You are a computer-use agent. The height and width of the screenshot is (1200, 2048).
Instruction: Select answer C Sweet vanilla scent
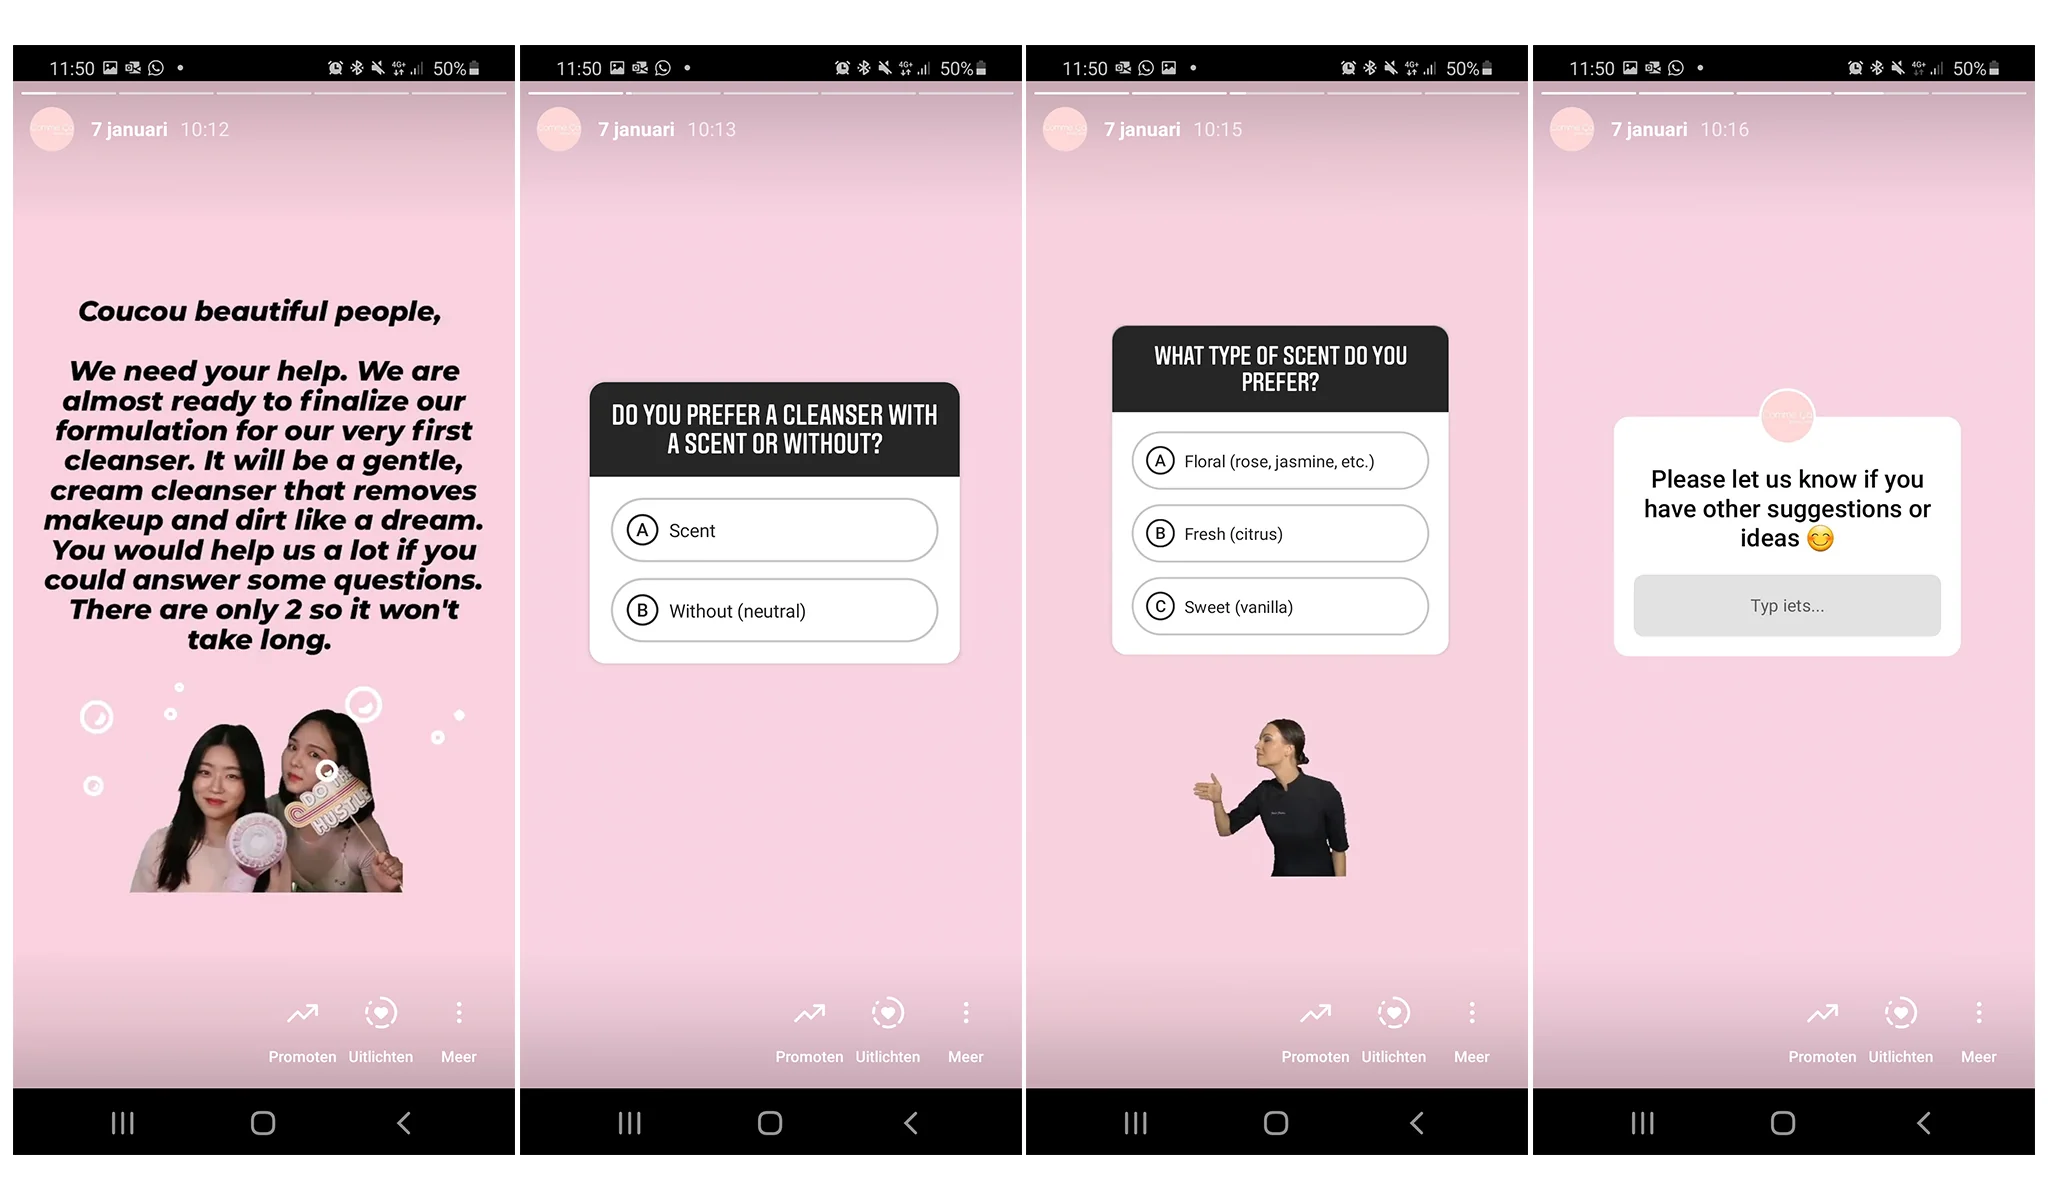1280,607
